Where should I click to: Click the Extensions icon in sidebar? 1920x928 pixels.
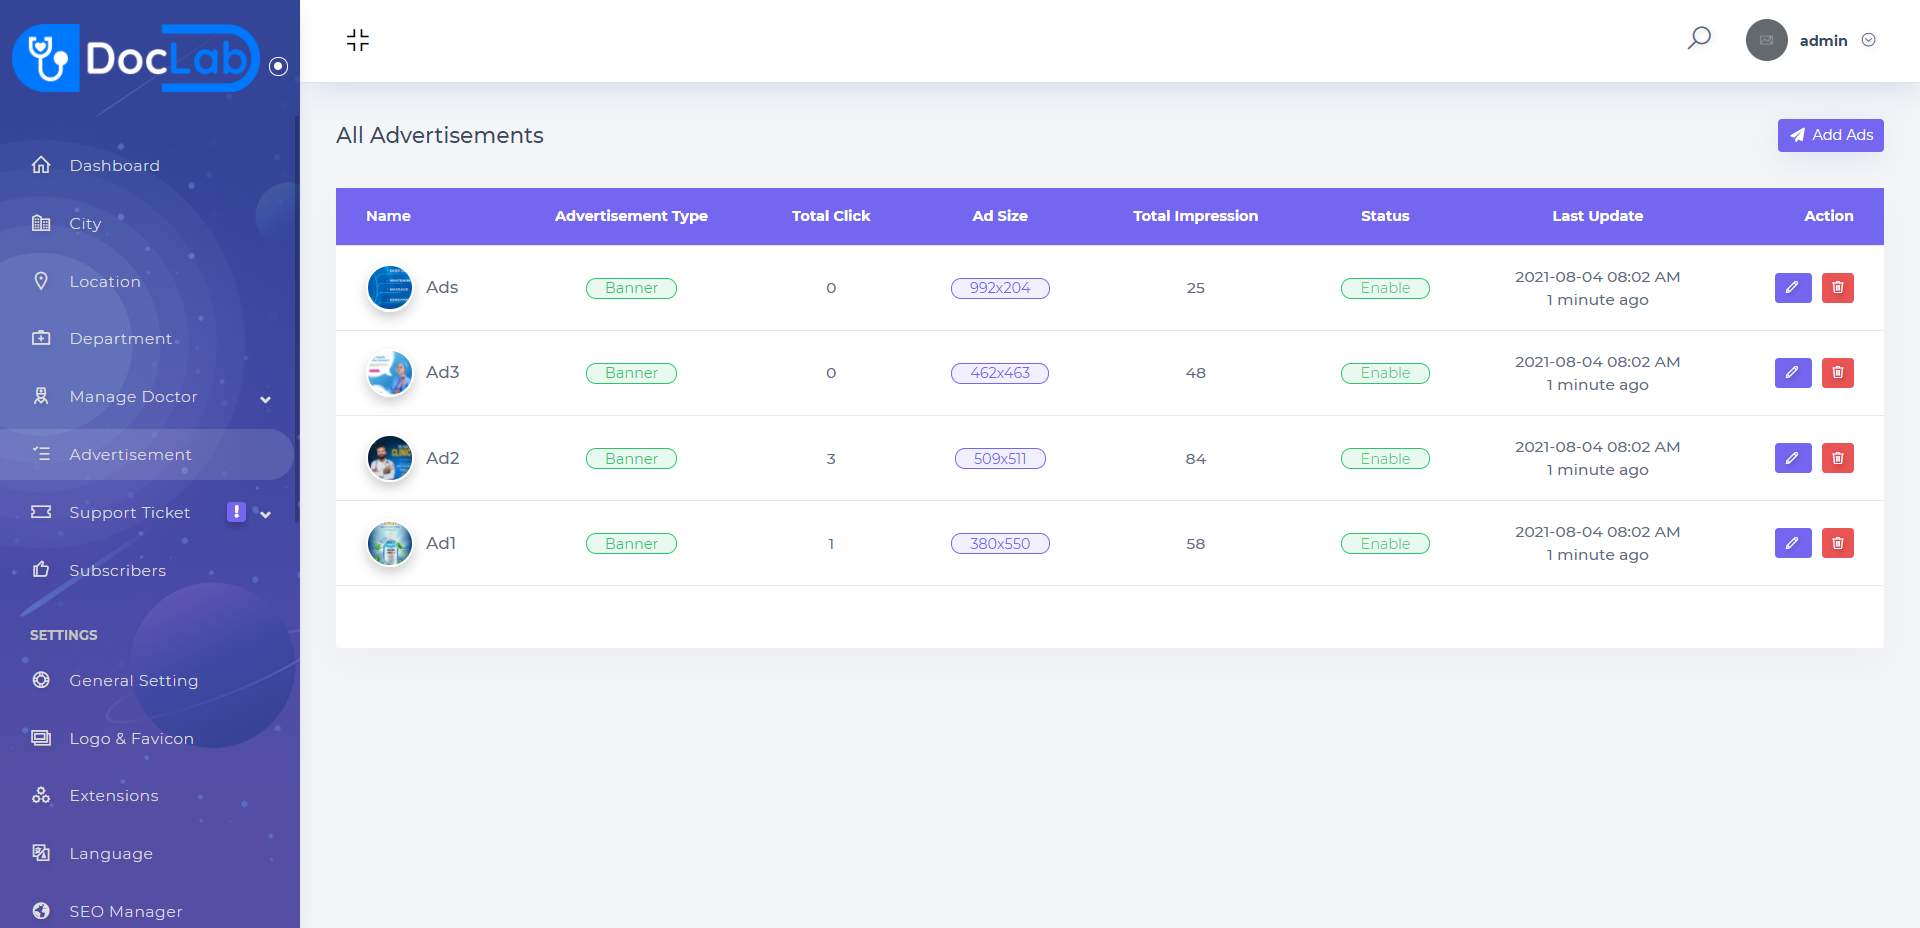click(41, 796)
